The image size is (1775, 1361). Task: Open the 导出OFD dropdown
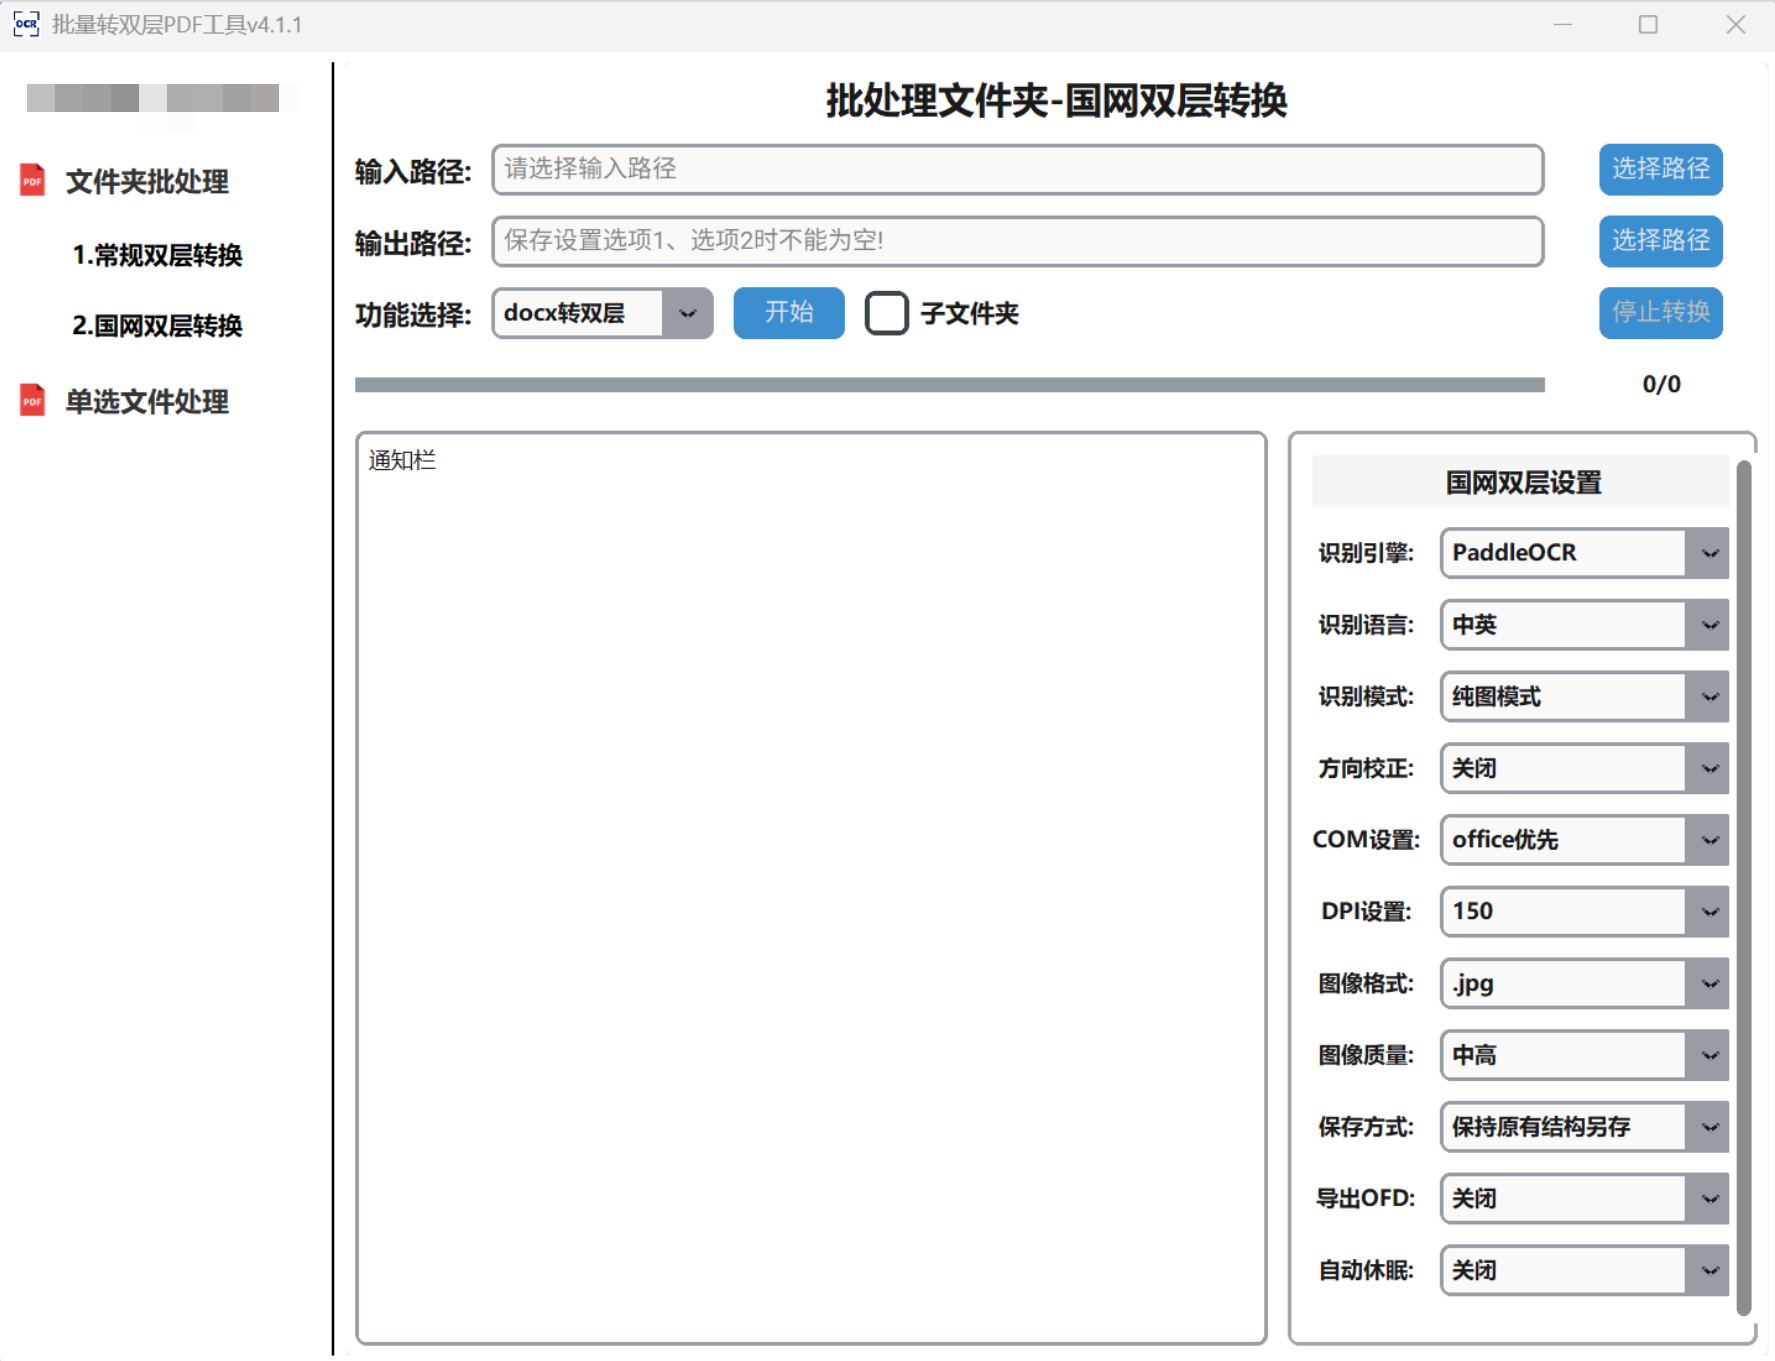coord(1584,1198)
